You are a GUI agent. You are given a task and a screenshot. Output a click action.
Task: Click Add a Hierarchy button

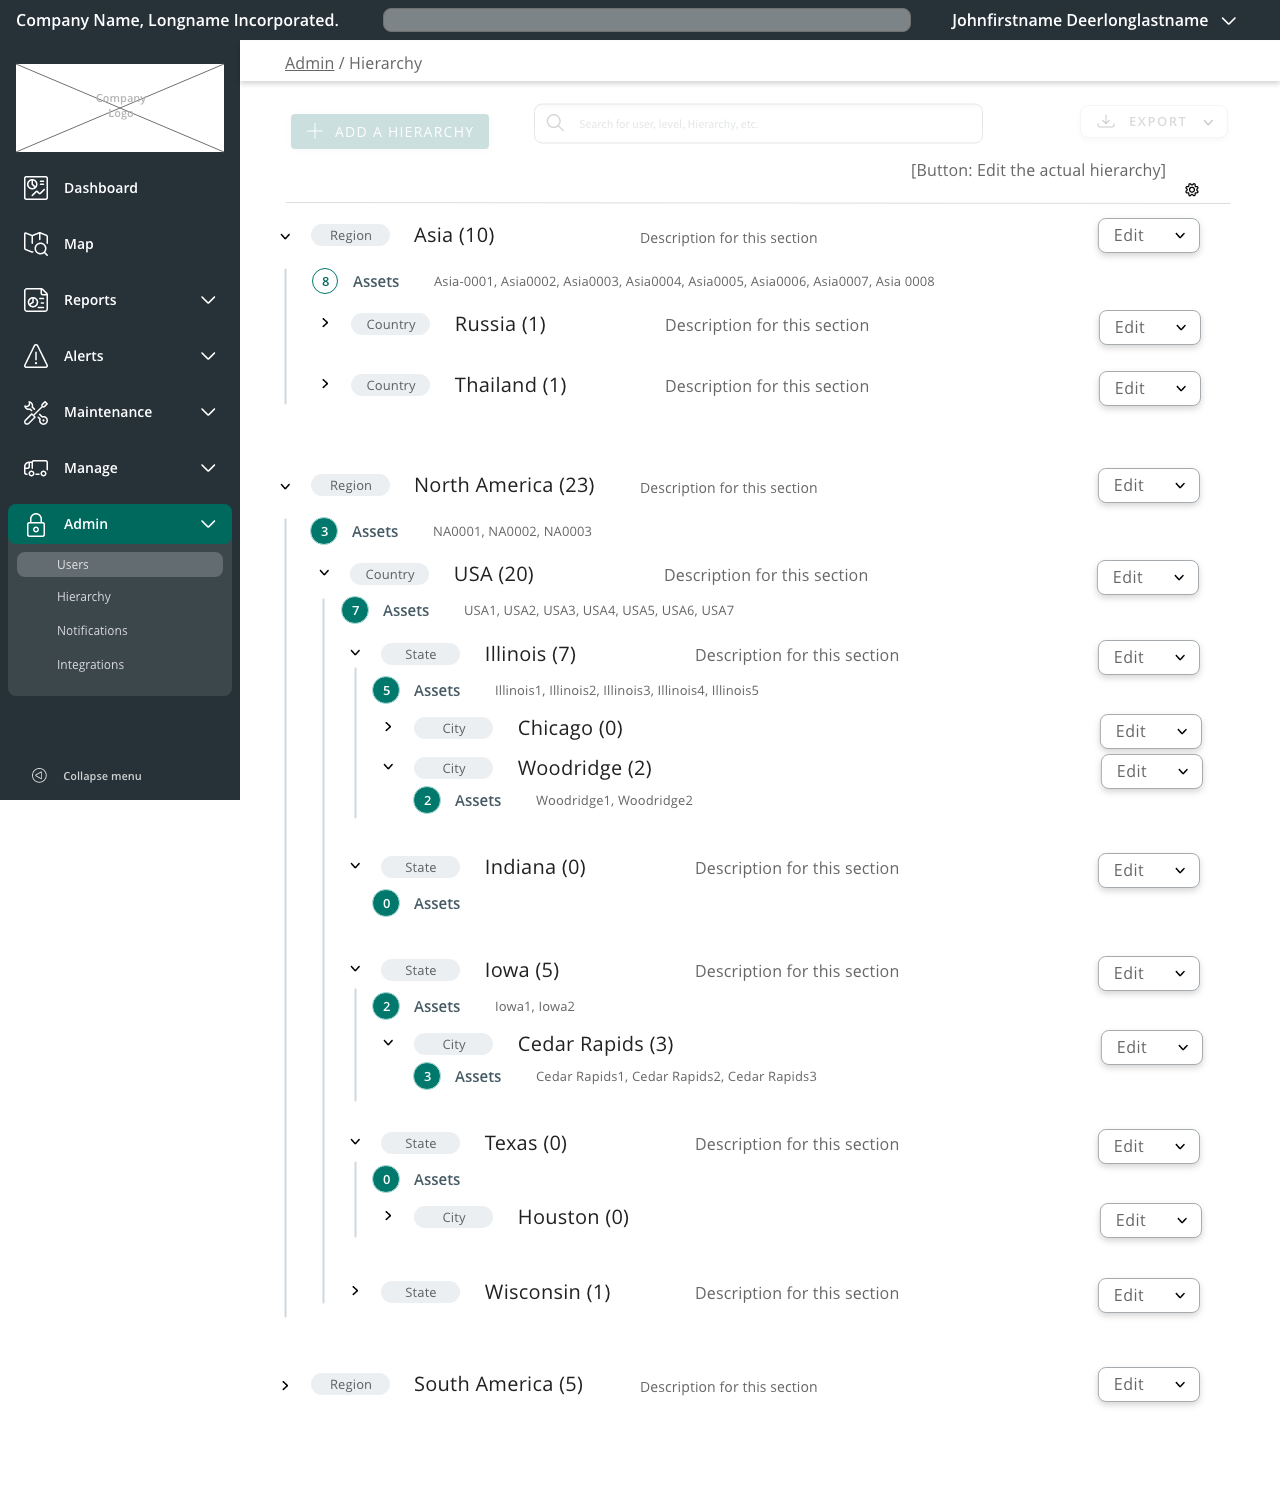click(x=390, y=132)
